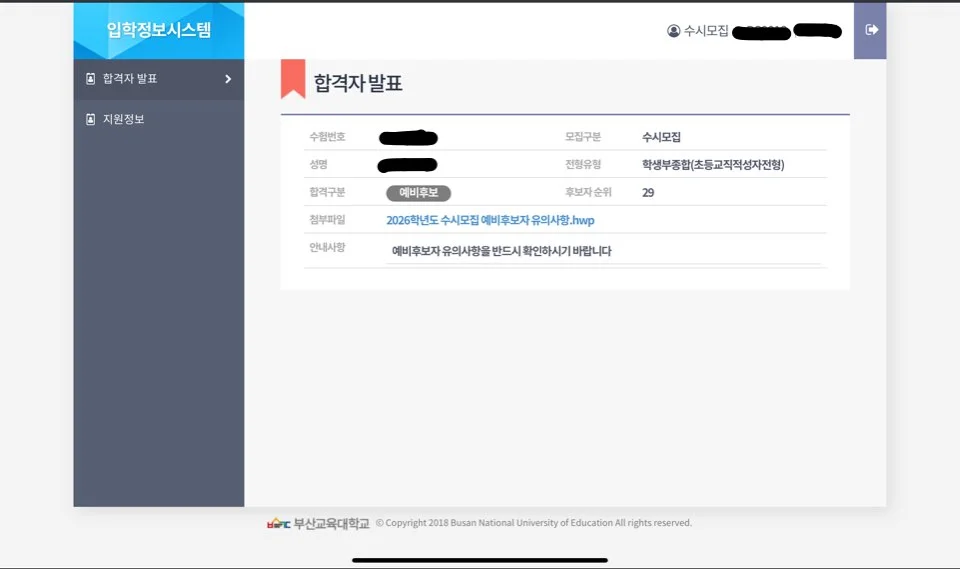
Task: Click the 예비후보 status badge
Action: (418, 193)
